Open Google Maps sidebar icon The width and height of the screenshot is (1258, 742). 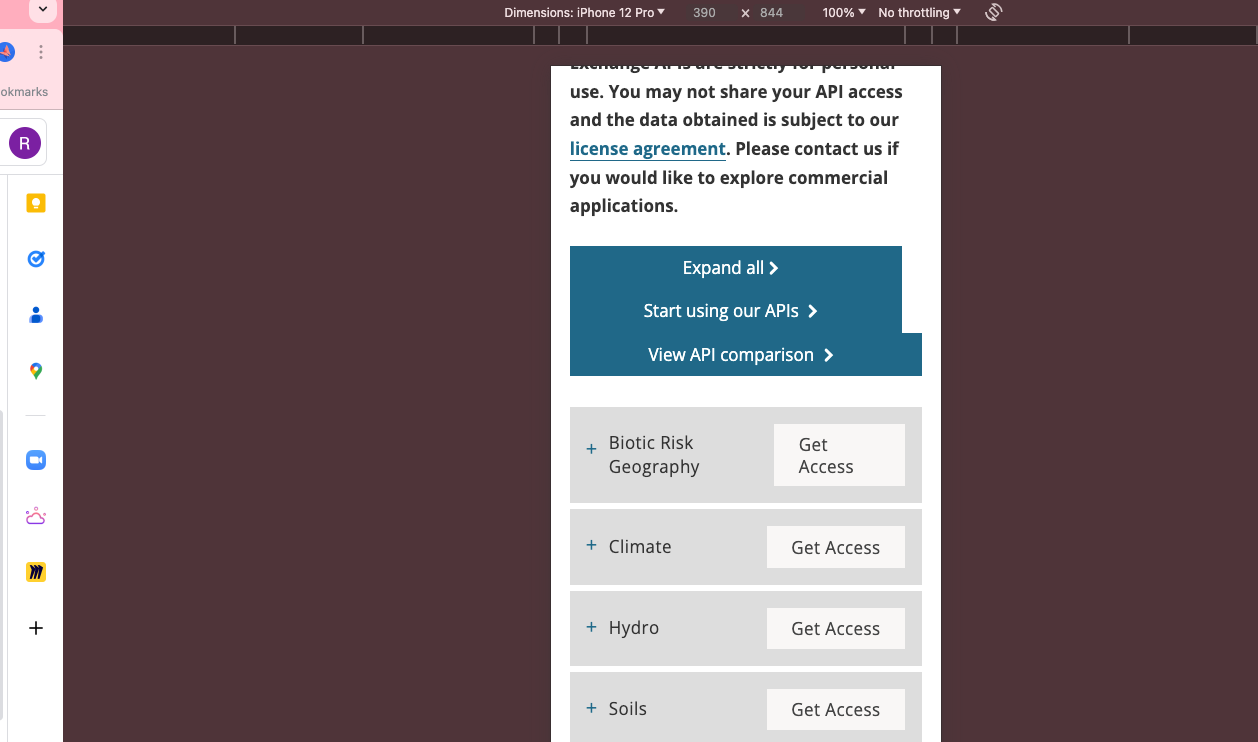pyautogui.click(x=36, y=371)
